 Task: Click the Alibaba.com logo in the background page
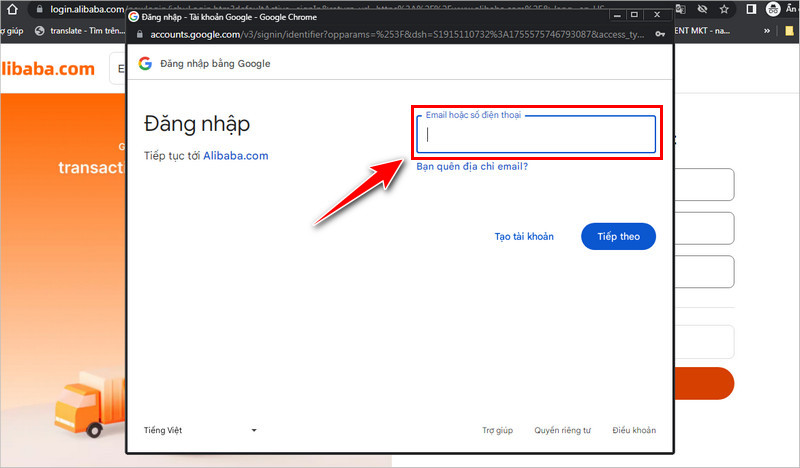pyautogui.click(x=48, y=69)
